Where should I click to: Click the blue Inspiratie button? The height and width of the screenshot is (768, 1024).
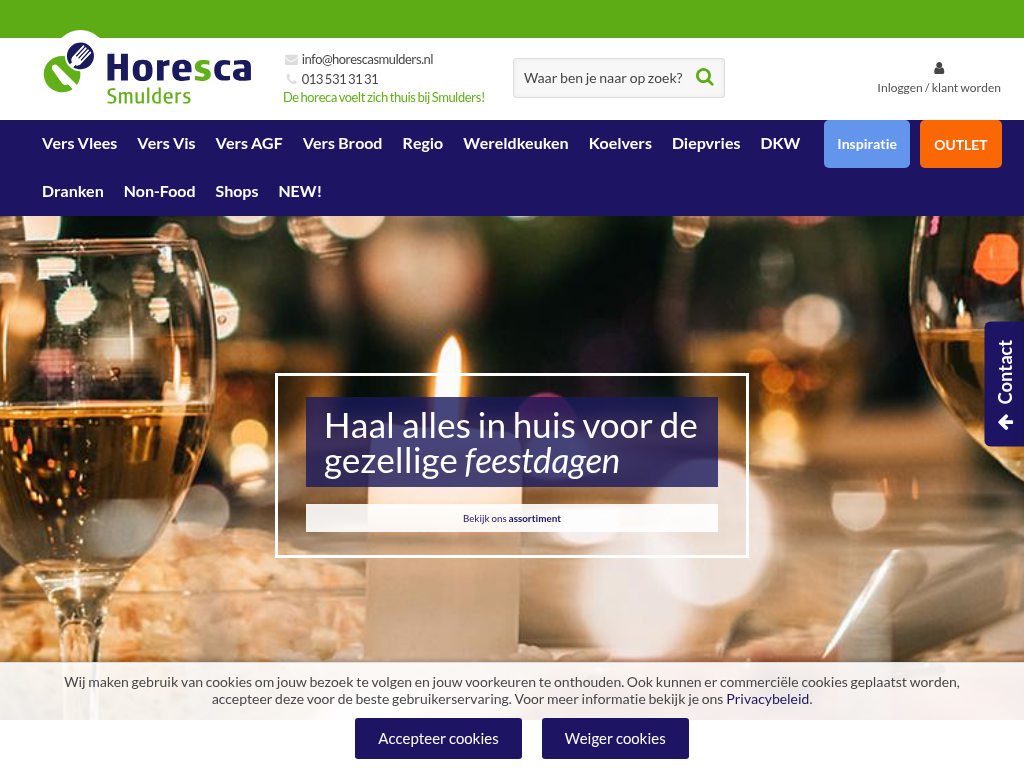click(867, 144)
